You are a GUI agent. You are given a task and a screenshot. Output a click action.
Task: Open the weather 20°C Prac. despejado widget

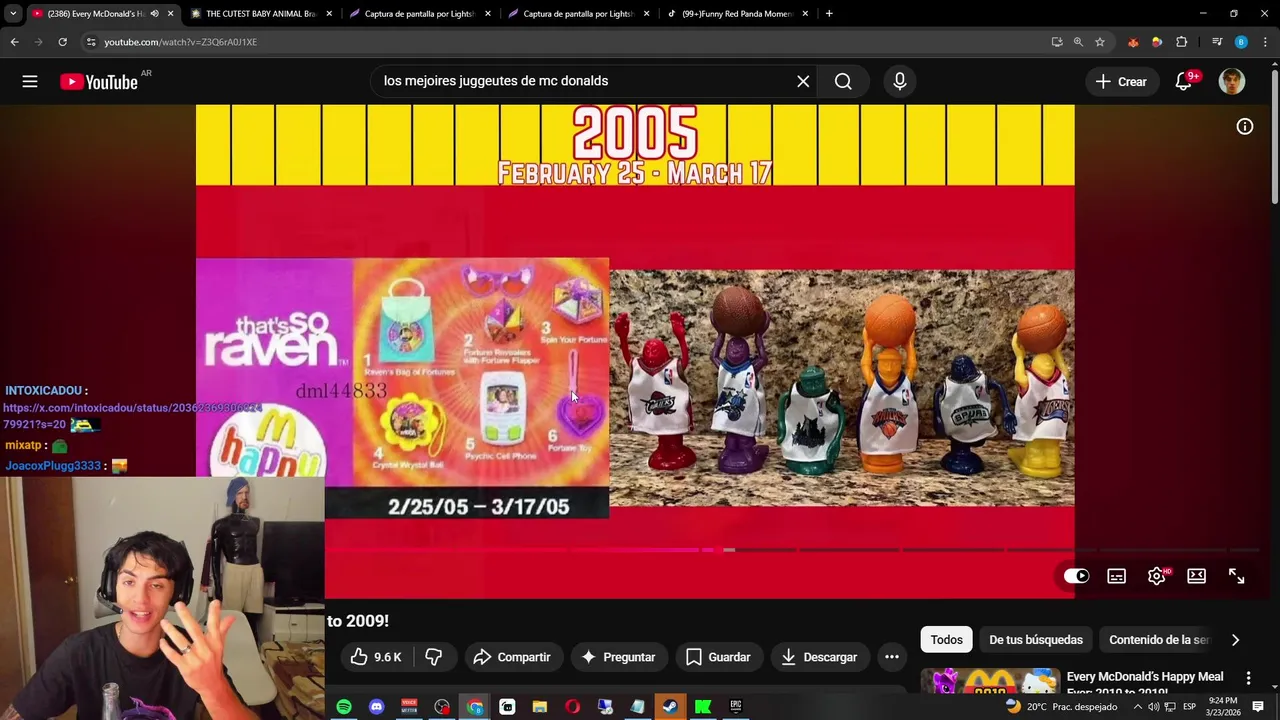tap(1062, 707)
